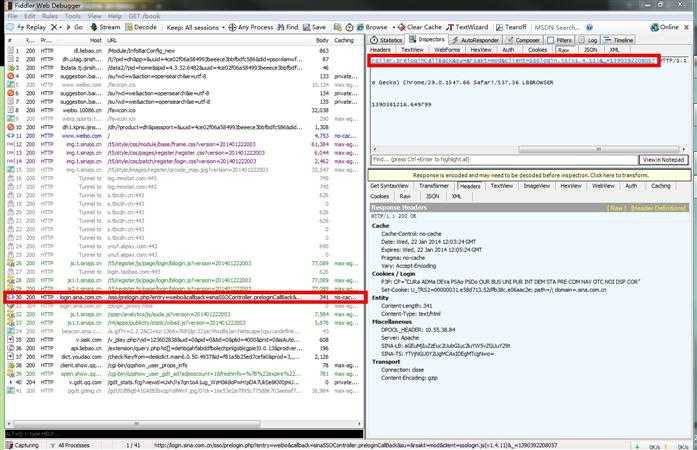Image resolution: width=697 pixels, height=450 pixels.
Task: Open Find sessions from toolbar
Action: [288, 28]
